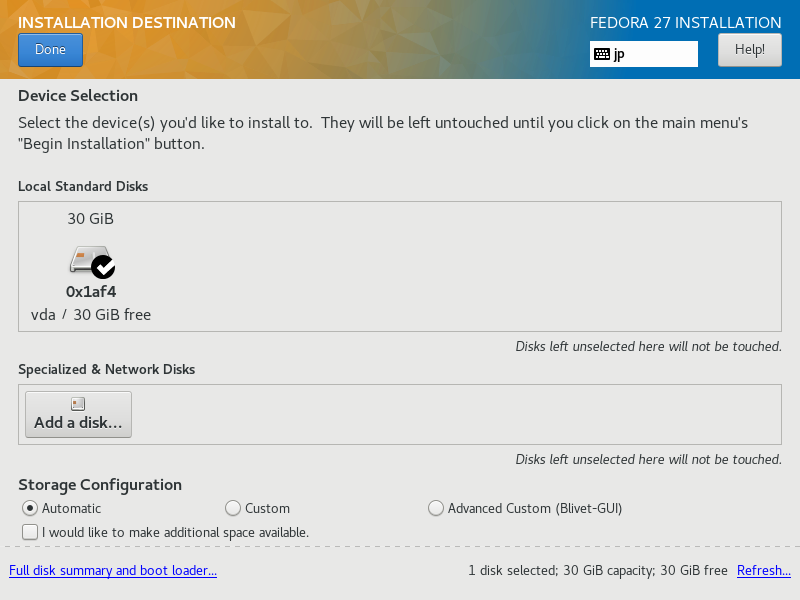This screenshot has width=800, height=600.
Task: Click the small disk icon on Add a disk
Action: (x=78, y=404)
